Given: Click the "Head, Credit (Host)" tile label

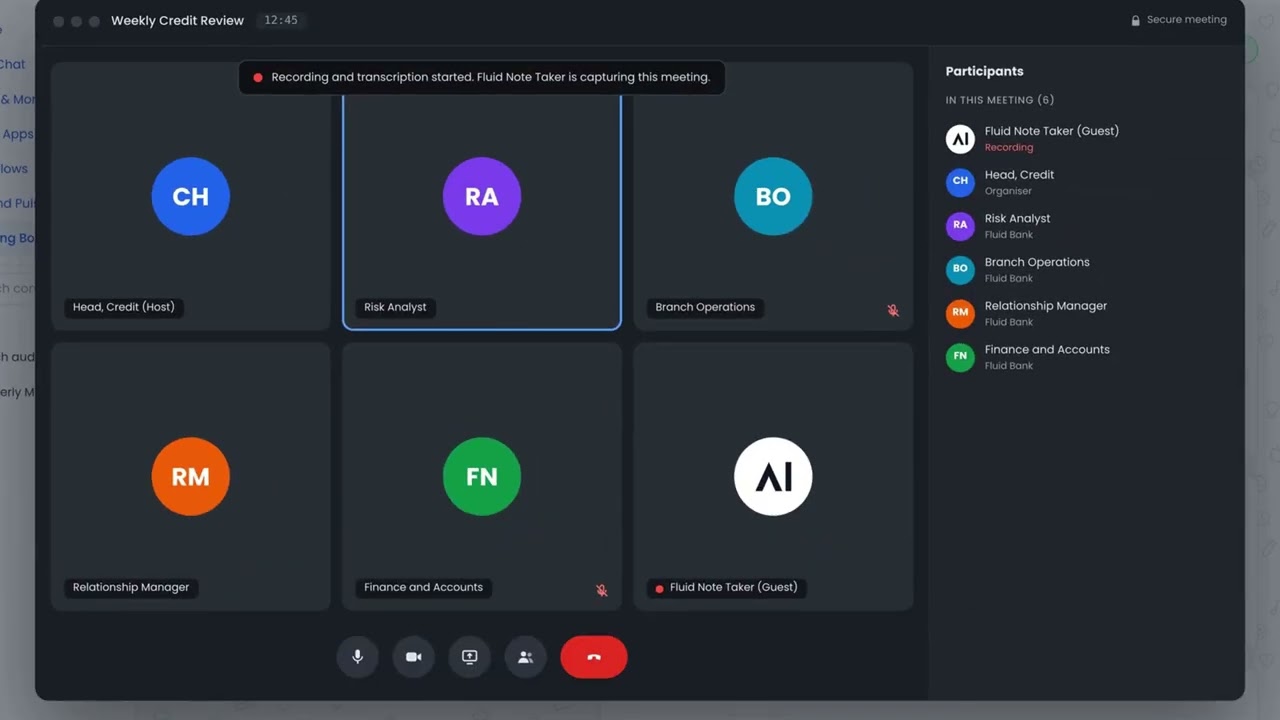Looking at the screenshot, I should click(124, 307).
